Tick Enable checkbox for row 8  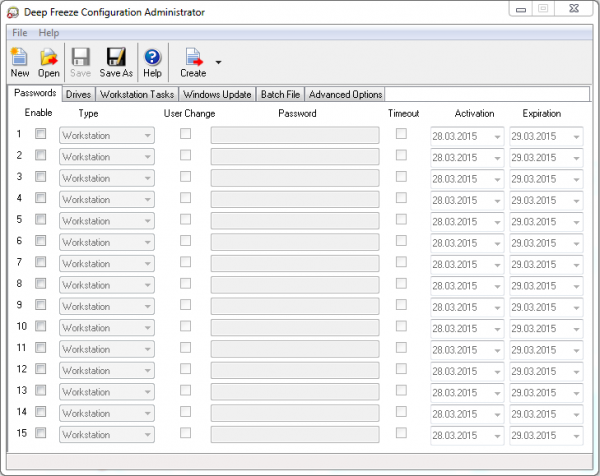coord(41,284)
